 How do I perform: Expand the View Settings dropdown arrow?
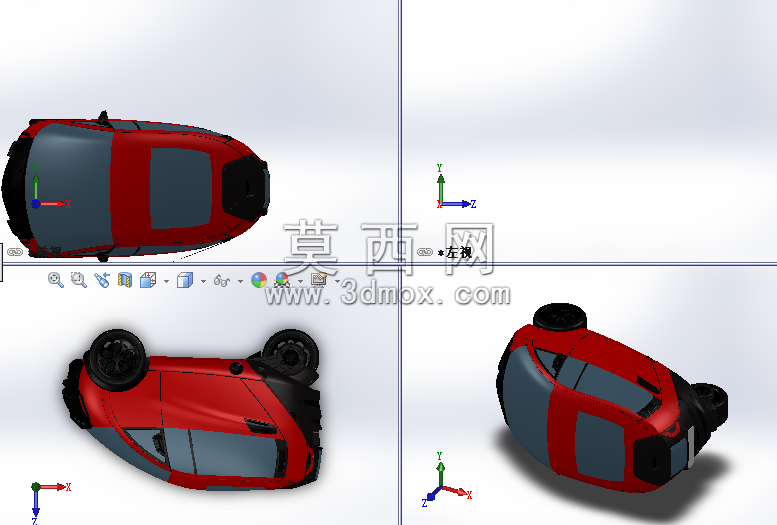coord(337,282)
